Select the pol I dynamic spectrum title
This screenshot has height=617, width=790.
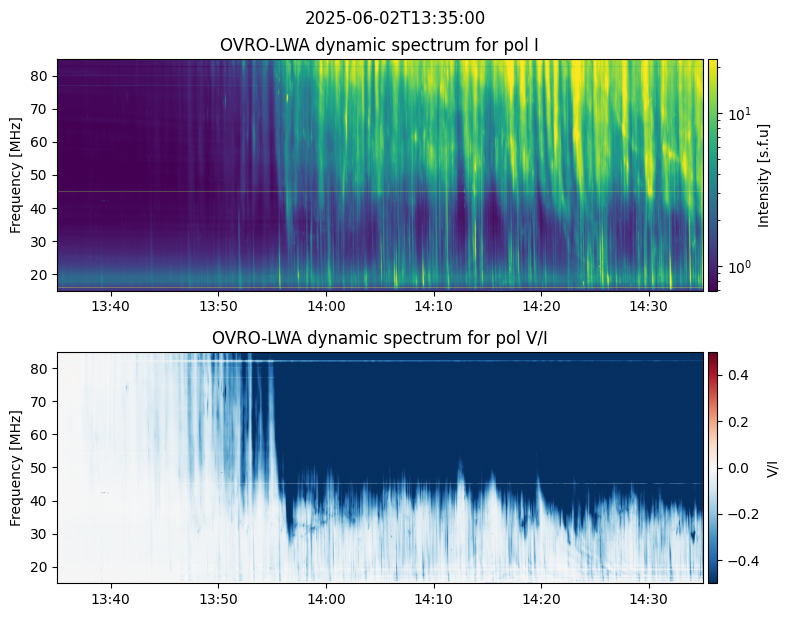(381, 45)
